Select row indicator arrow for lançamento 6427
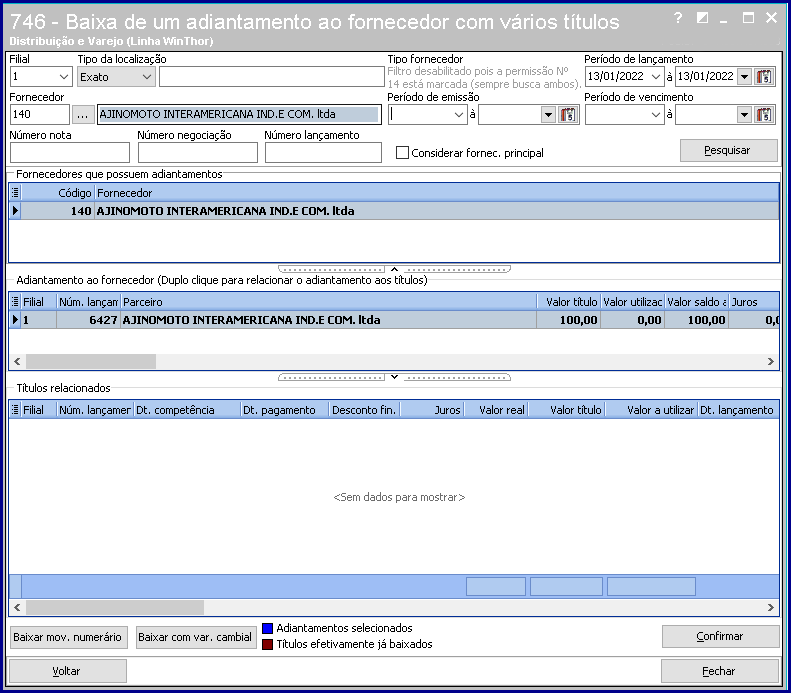The height and width of the screenshot is (693, 791). pos(15,320)
